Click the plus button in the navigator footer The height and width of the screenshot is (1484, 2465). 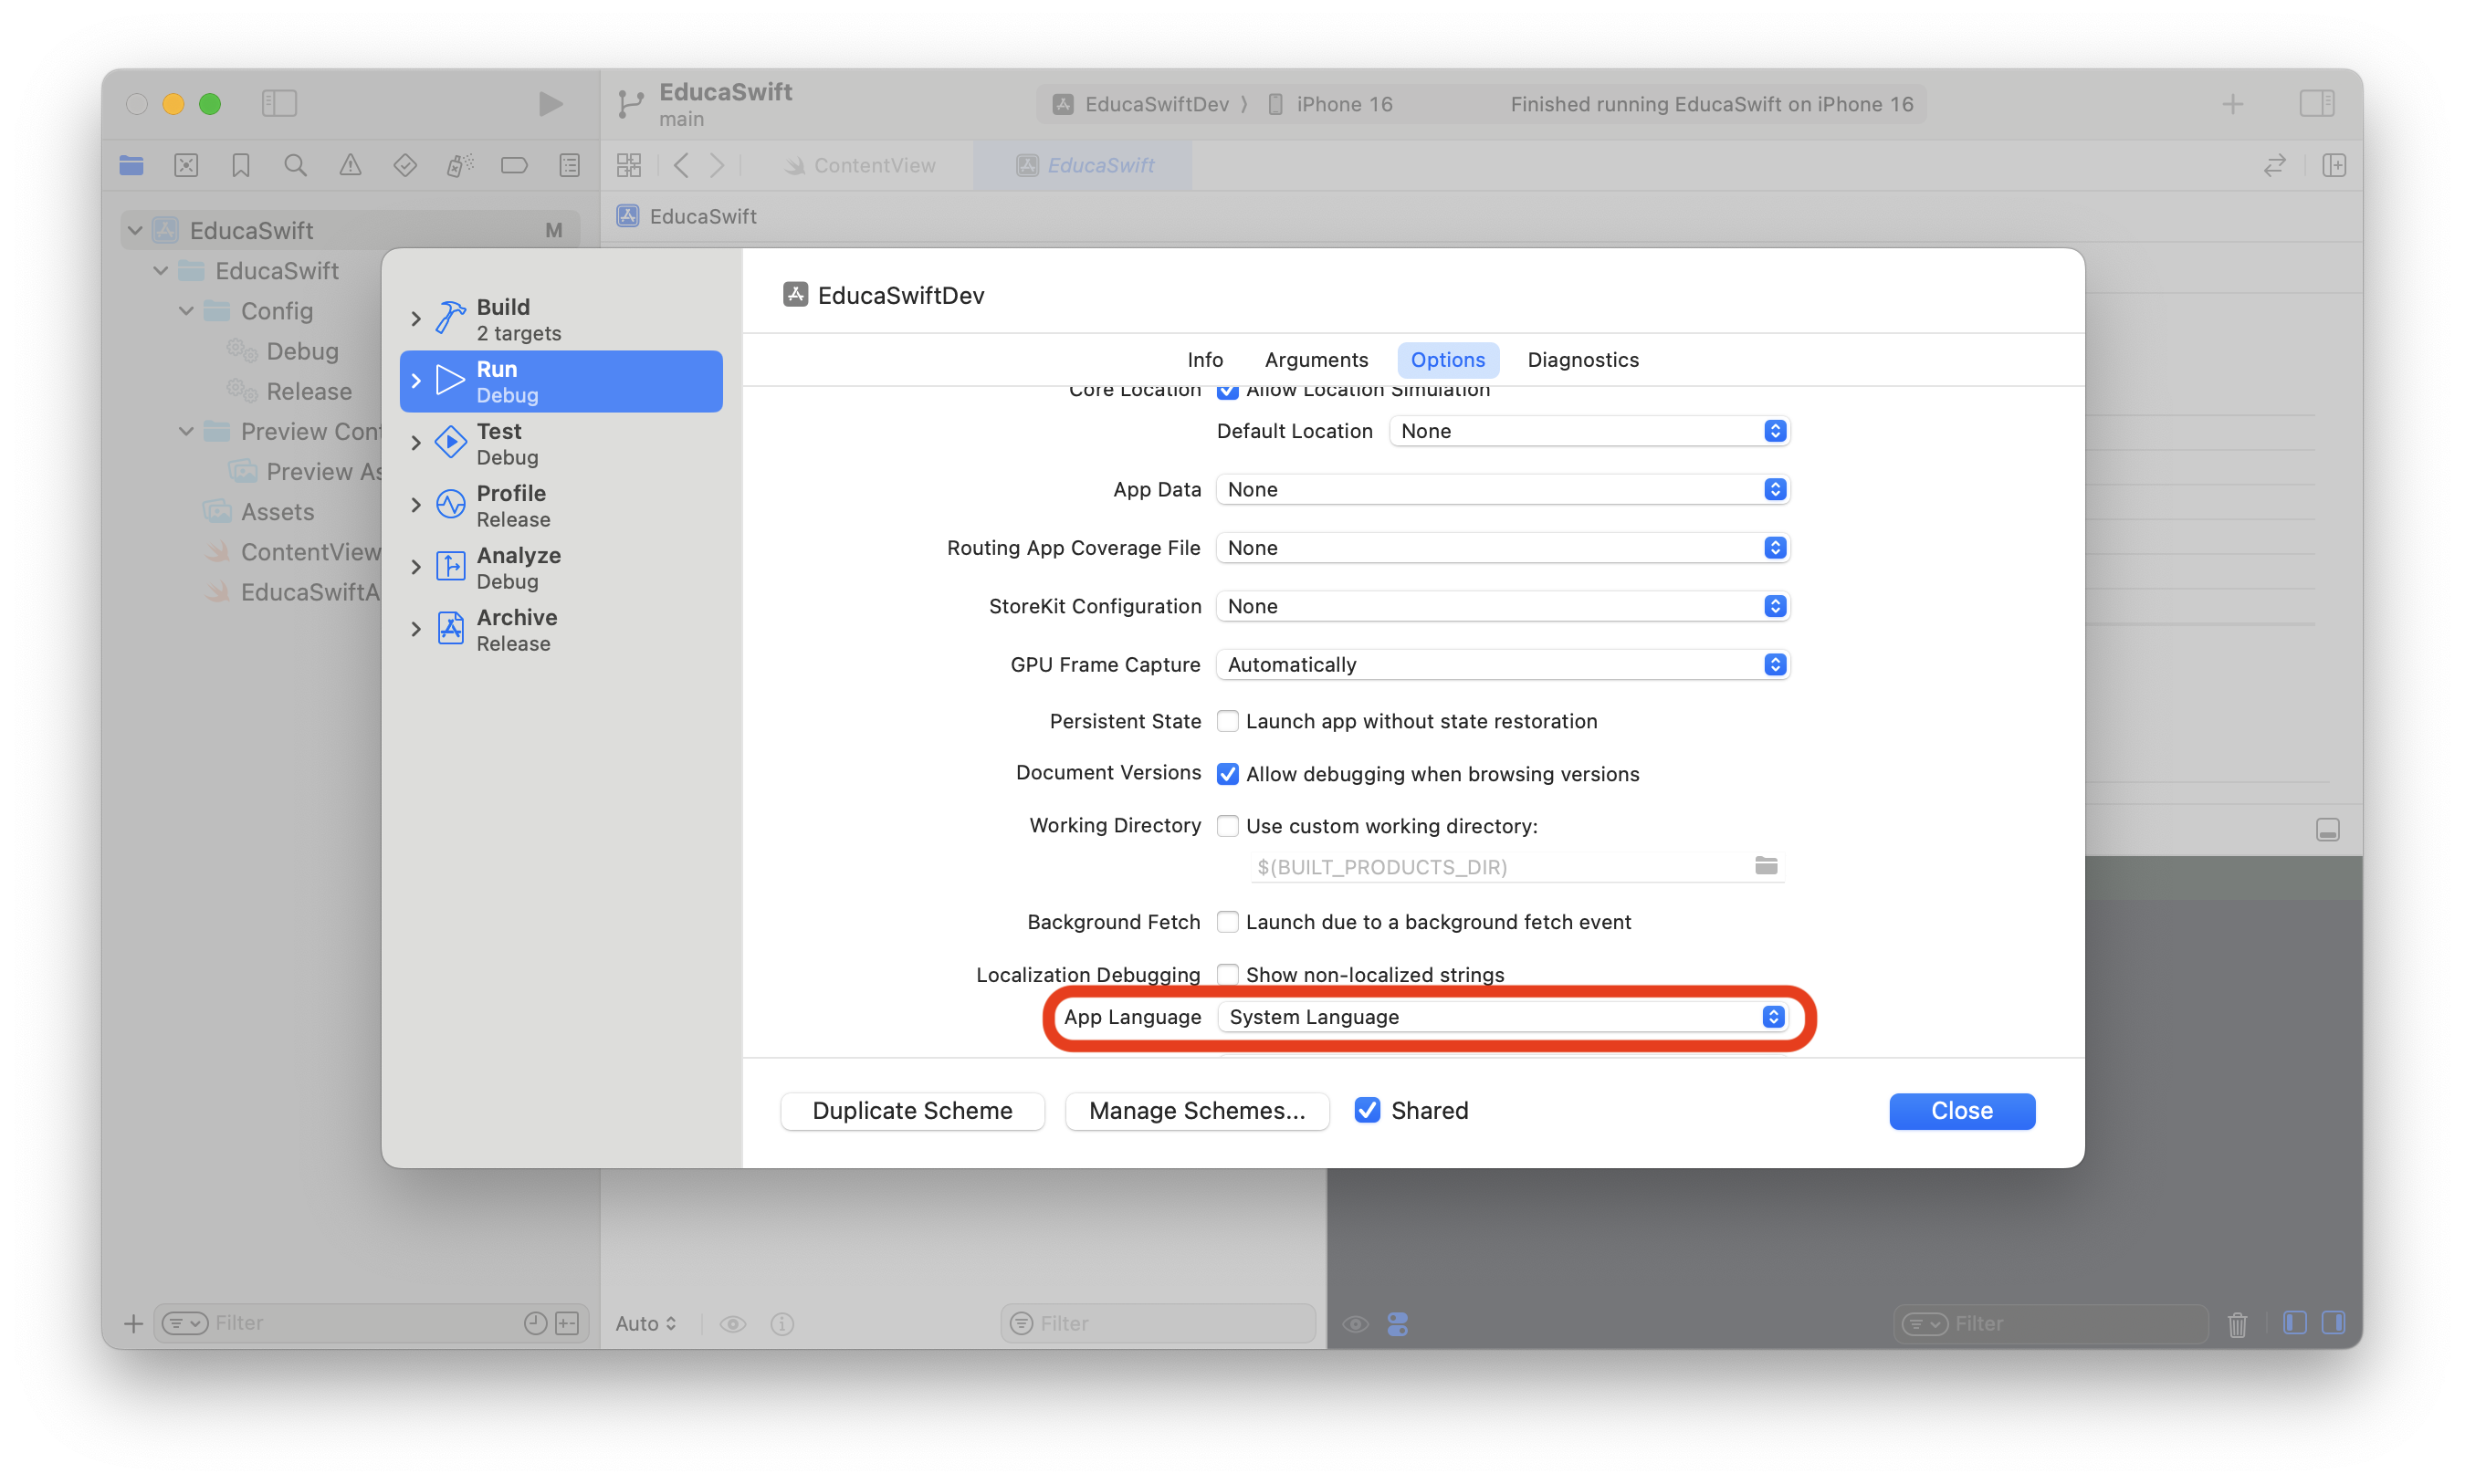(x=133, y=1323)
